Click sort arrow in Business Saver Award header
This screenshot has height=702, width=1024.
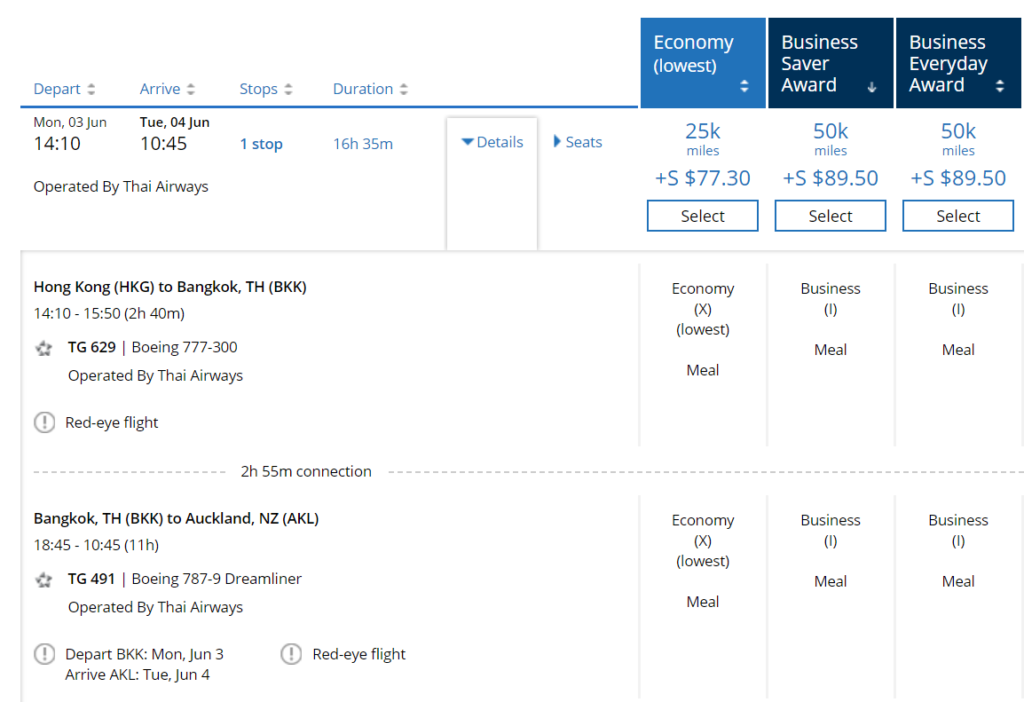(x=872, y=87)
